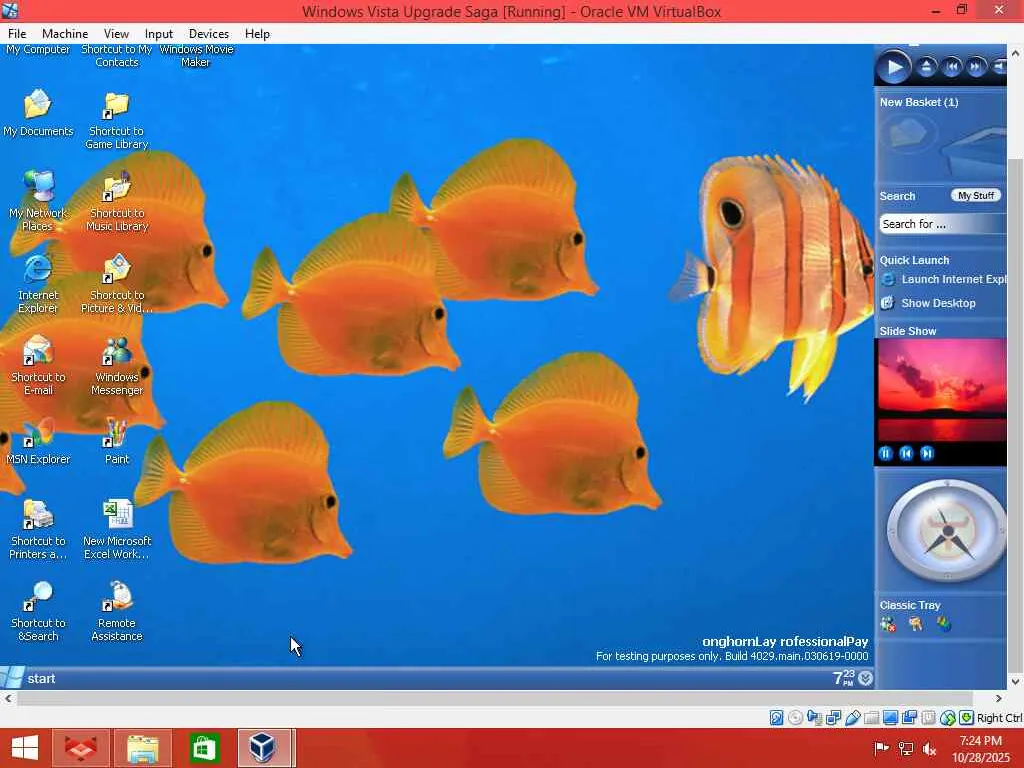Skip to previous track in sidebar player
The height and width of the screenshot is (768, 1024).
(x=952, y=67)
